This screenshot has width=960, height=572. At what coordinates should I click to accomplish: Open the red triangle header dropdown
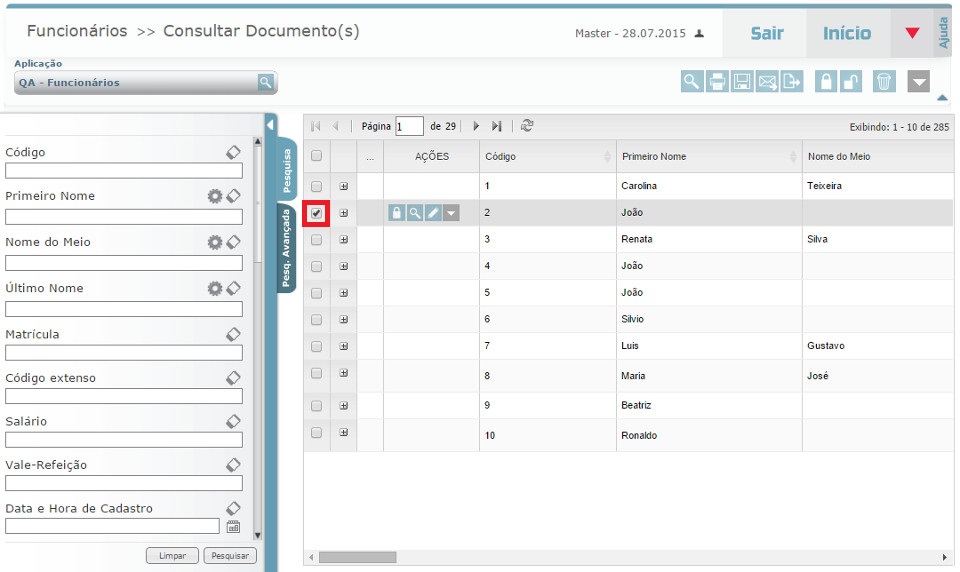(912, 33)
